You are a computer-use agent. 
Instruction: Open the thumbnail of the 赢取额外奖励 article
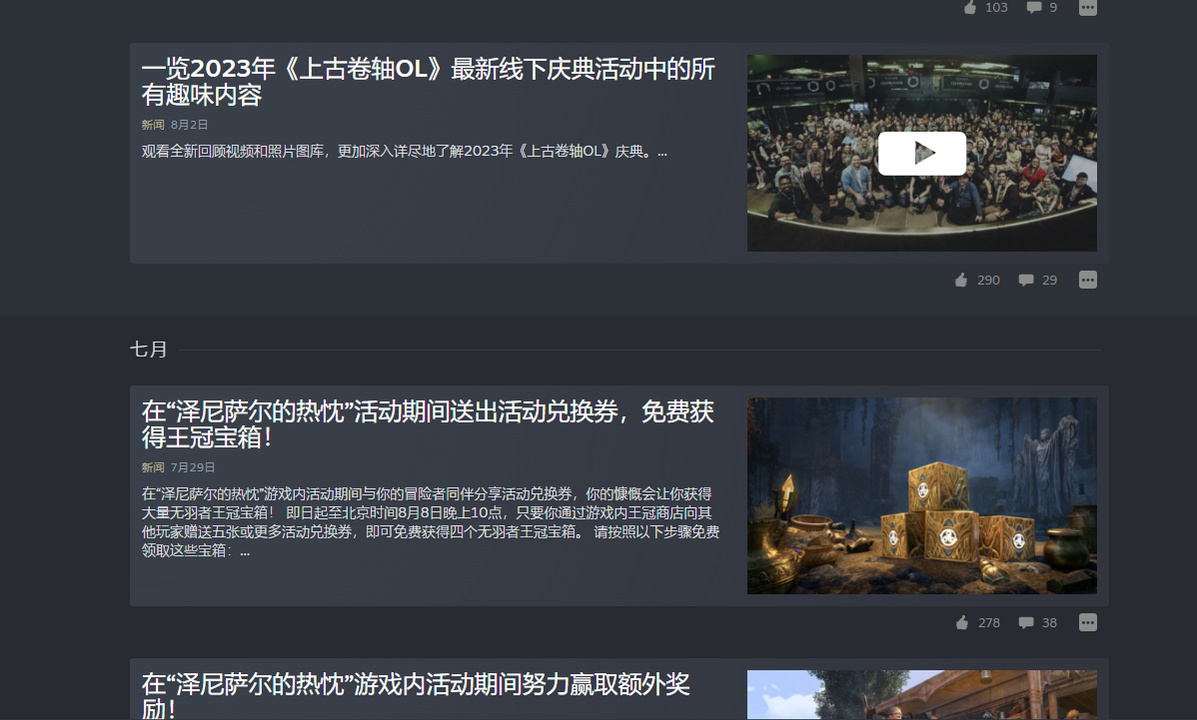[x=921, y=695]
